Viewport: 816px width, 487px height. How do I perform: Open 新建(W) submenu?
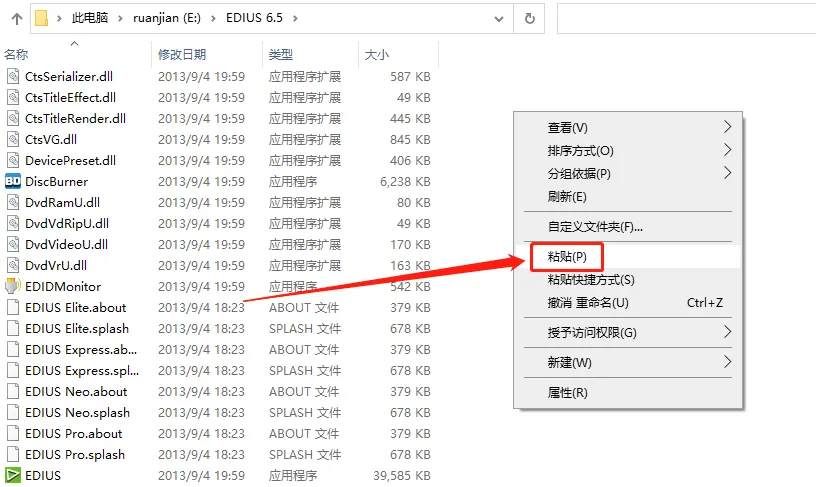click(628, 363)
